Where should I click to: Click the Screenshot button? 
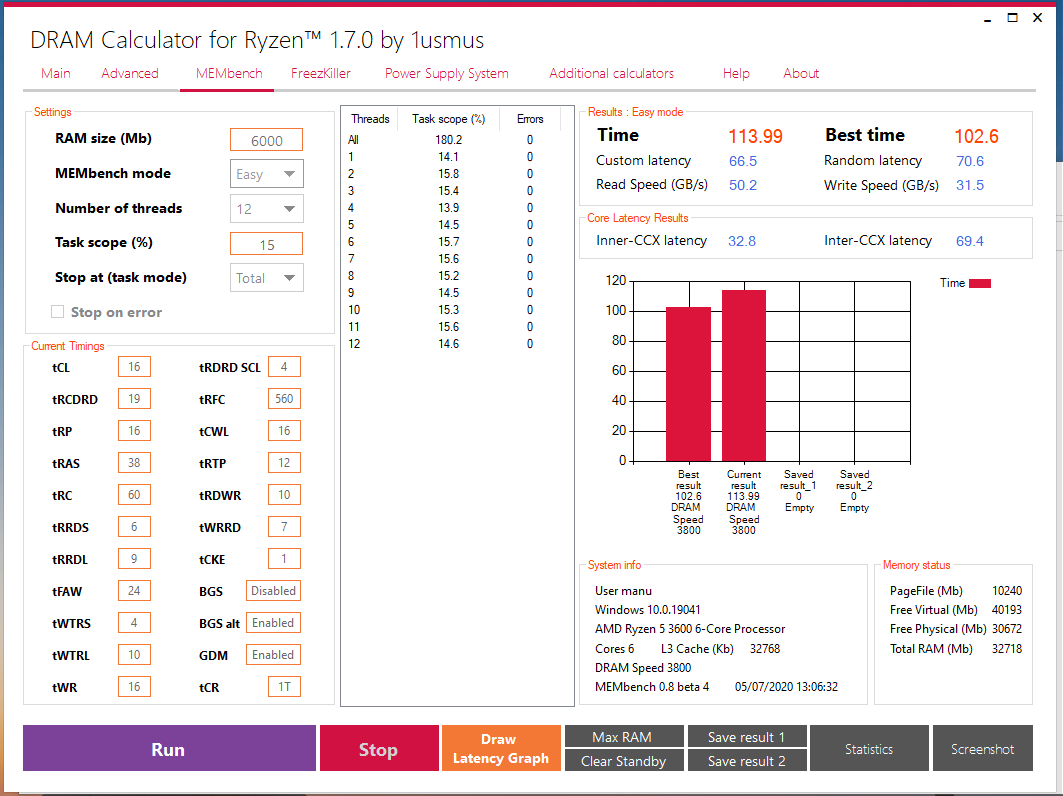(x=983, y=749)
